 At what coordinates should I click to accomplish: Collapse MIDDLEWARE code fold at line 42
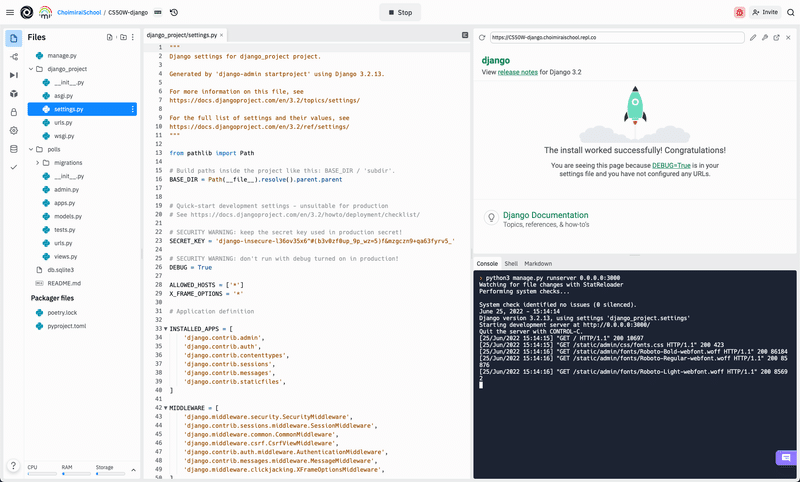[x=165, y=408]
